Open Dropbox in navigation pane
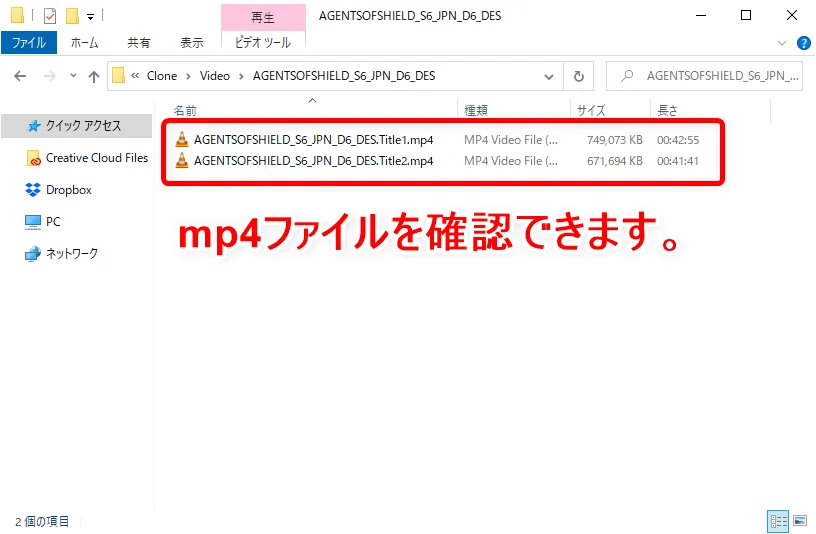 point(69,190)
